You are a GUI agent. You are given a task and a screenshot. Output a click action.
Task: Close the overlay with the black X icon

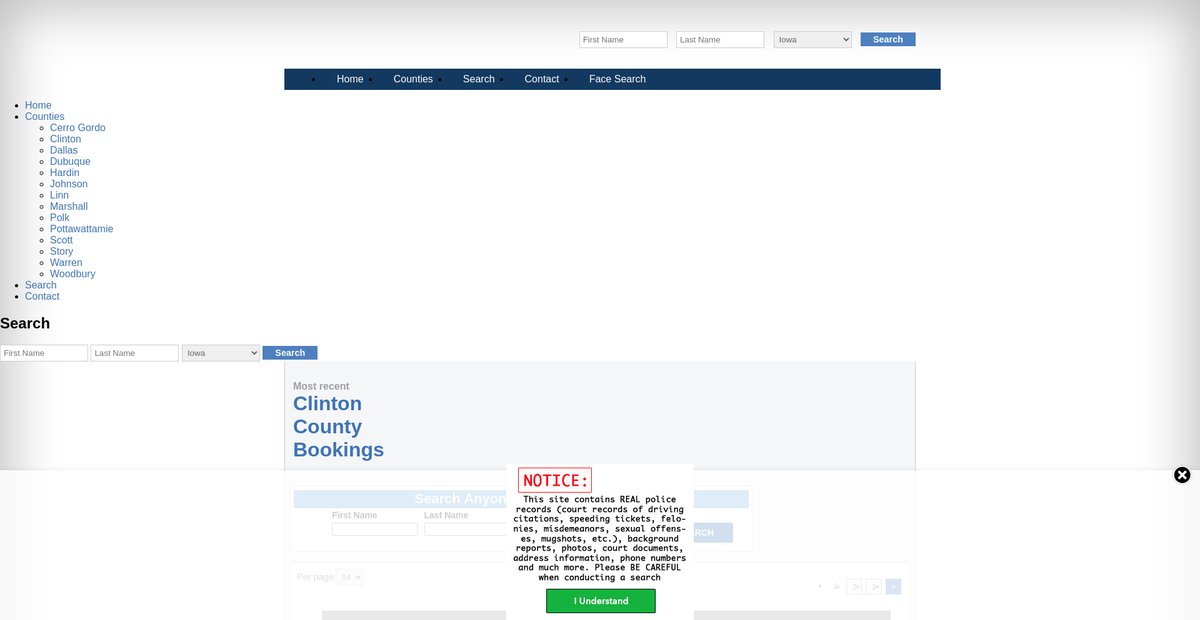point(1182,475)
